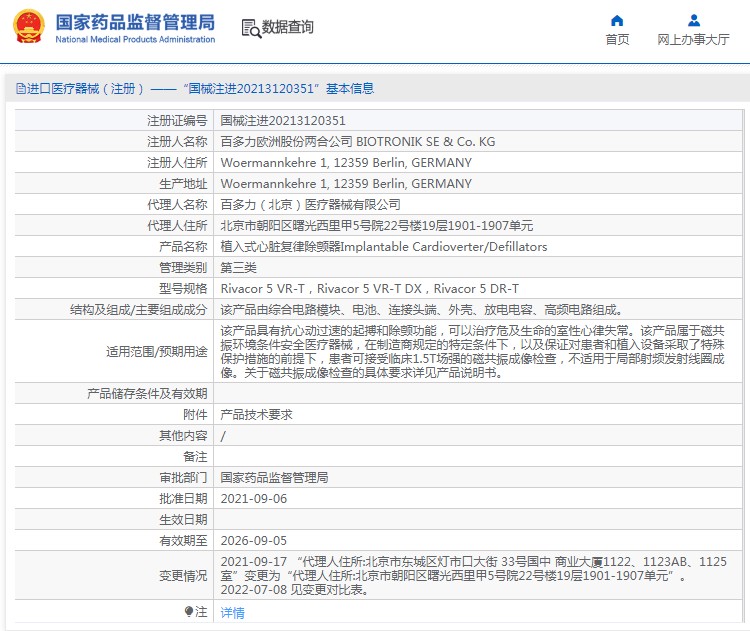Click the 生效日期 label
The height and width of the screenshot is (631, 750).
click(x=183, y=520)
